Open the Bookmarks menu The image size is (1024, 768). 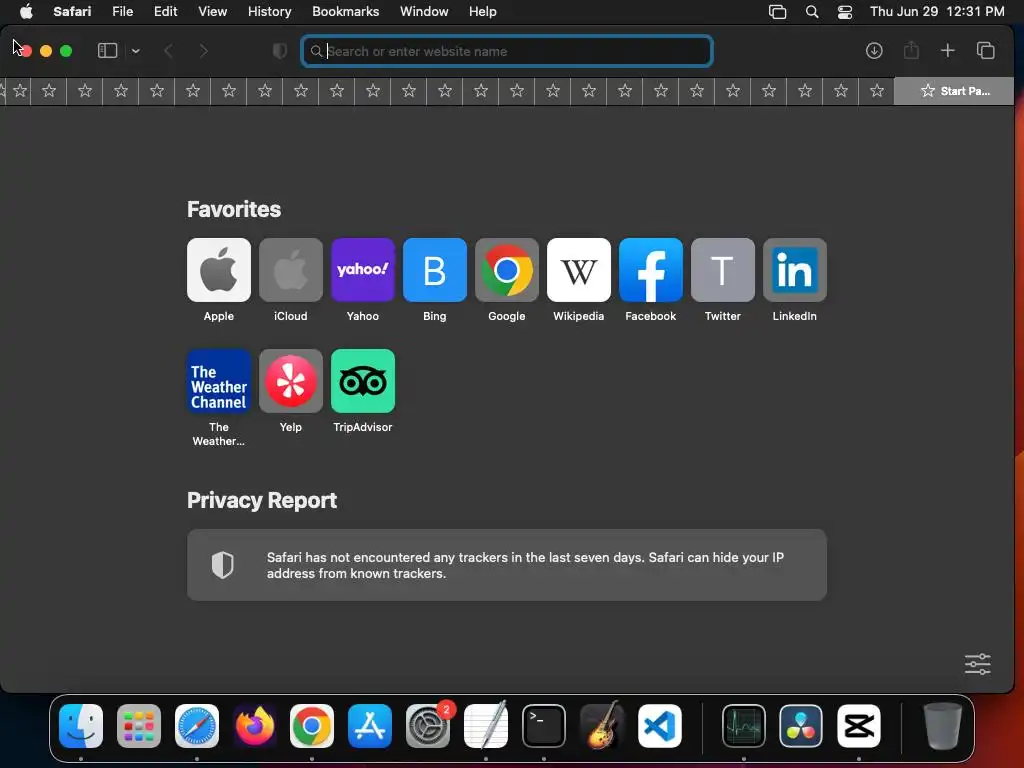(x=345, y=12)
